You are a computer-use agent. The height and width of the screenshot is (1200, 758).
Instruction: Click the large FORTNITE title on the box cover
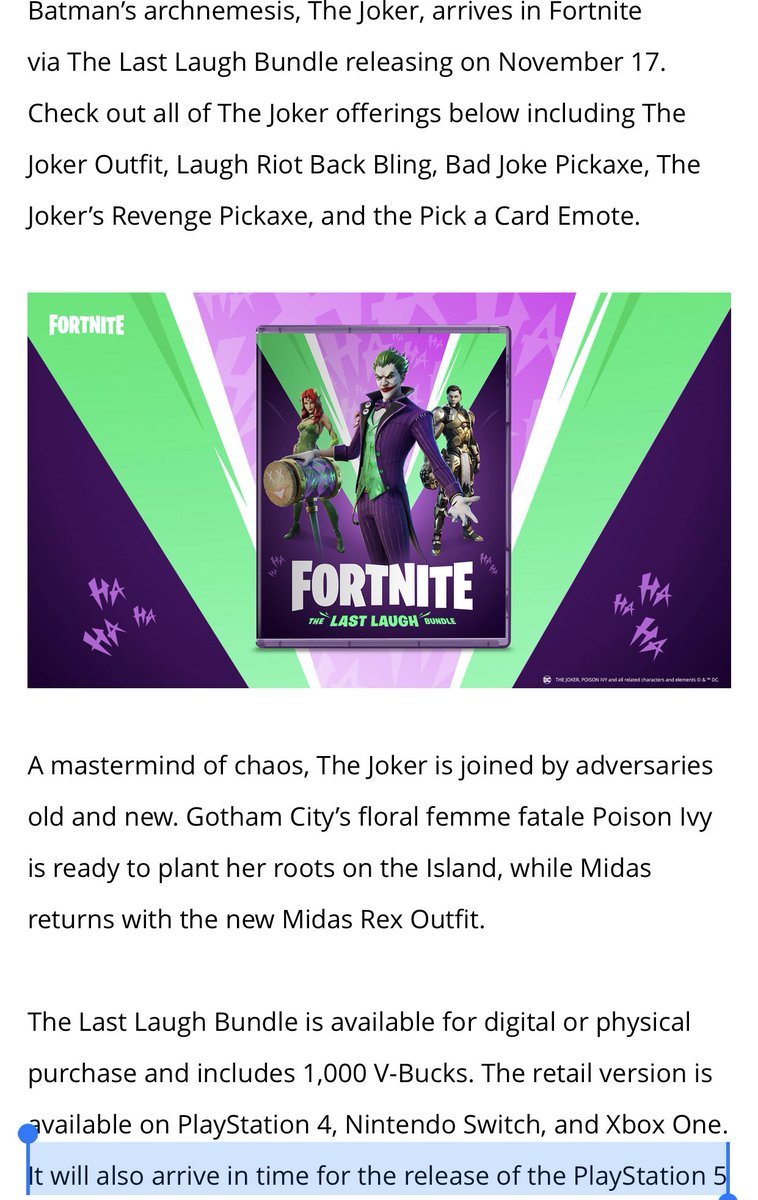[x=381, y=587]
